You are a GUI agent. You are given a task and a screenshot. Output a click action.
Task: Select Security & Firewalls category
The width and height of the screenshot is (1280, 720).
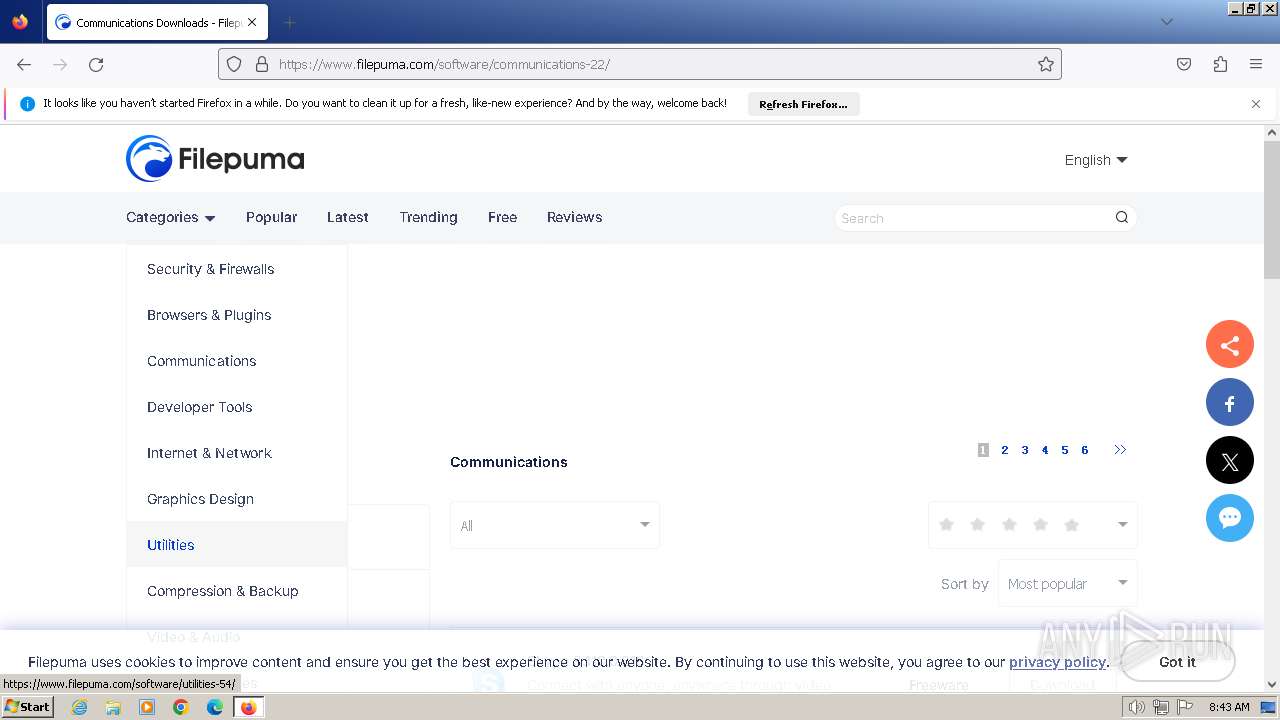click(x=237, y=269)
